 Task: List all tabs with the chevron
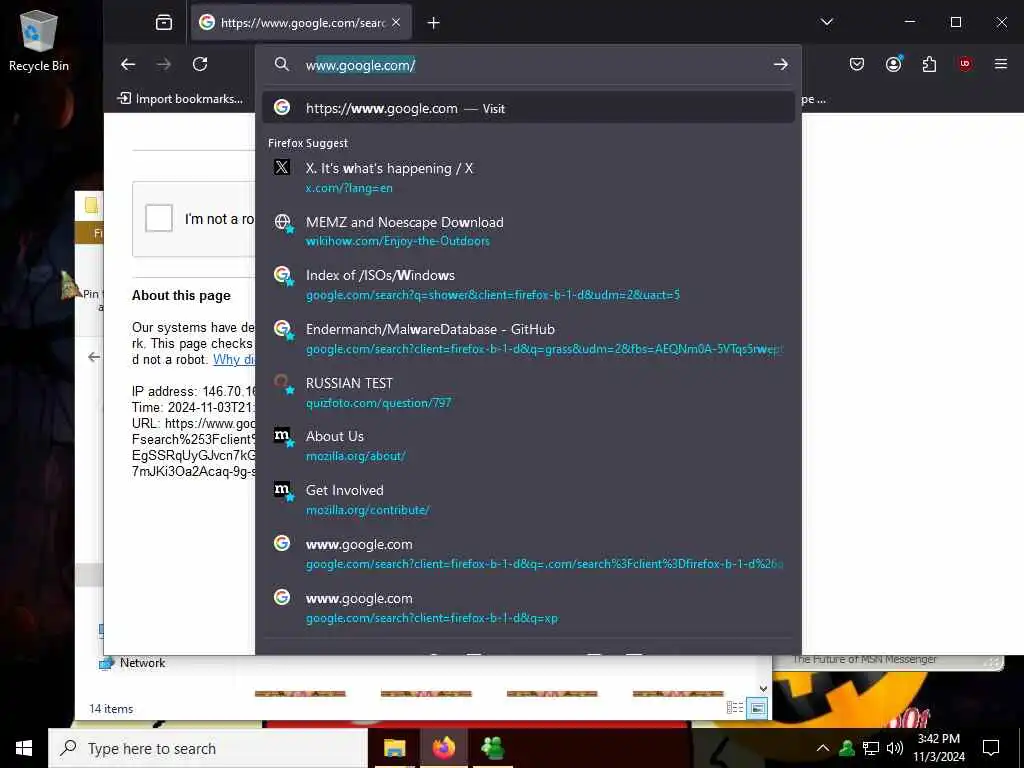click(827, 22)
